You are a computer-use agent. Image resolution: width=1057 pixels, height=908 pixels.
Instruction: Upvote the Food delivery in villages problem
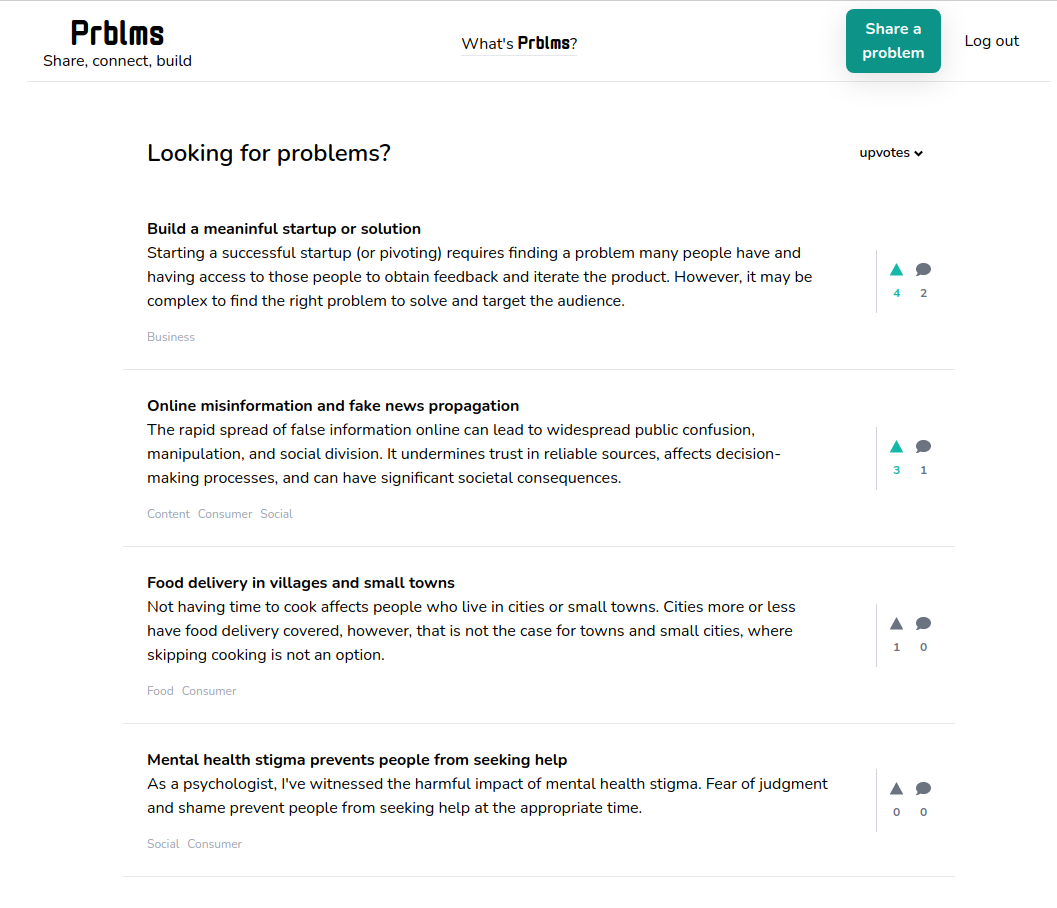click(x=896, y=624)
